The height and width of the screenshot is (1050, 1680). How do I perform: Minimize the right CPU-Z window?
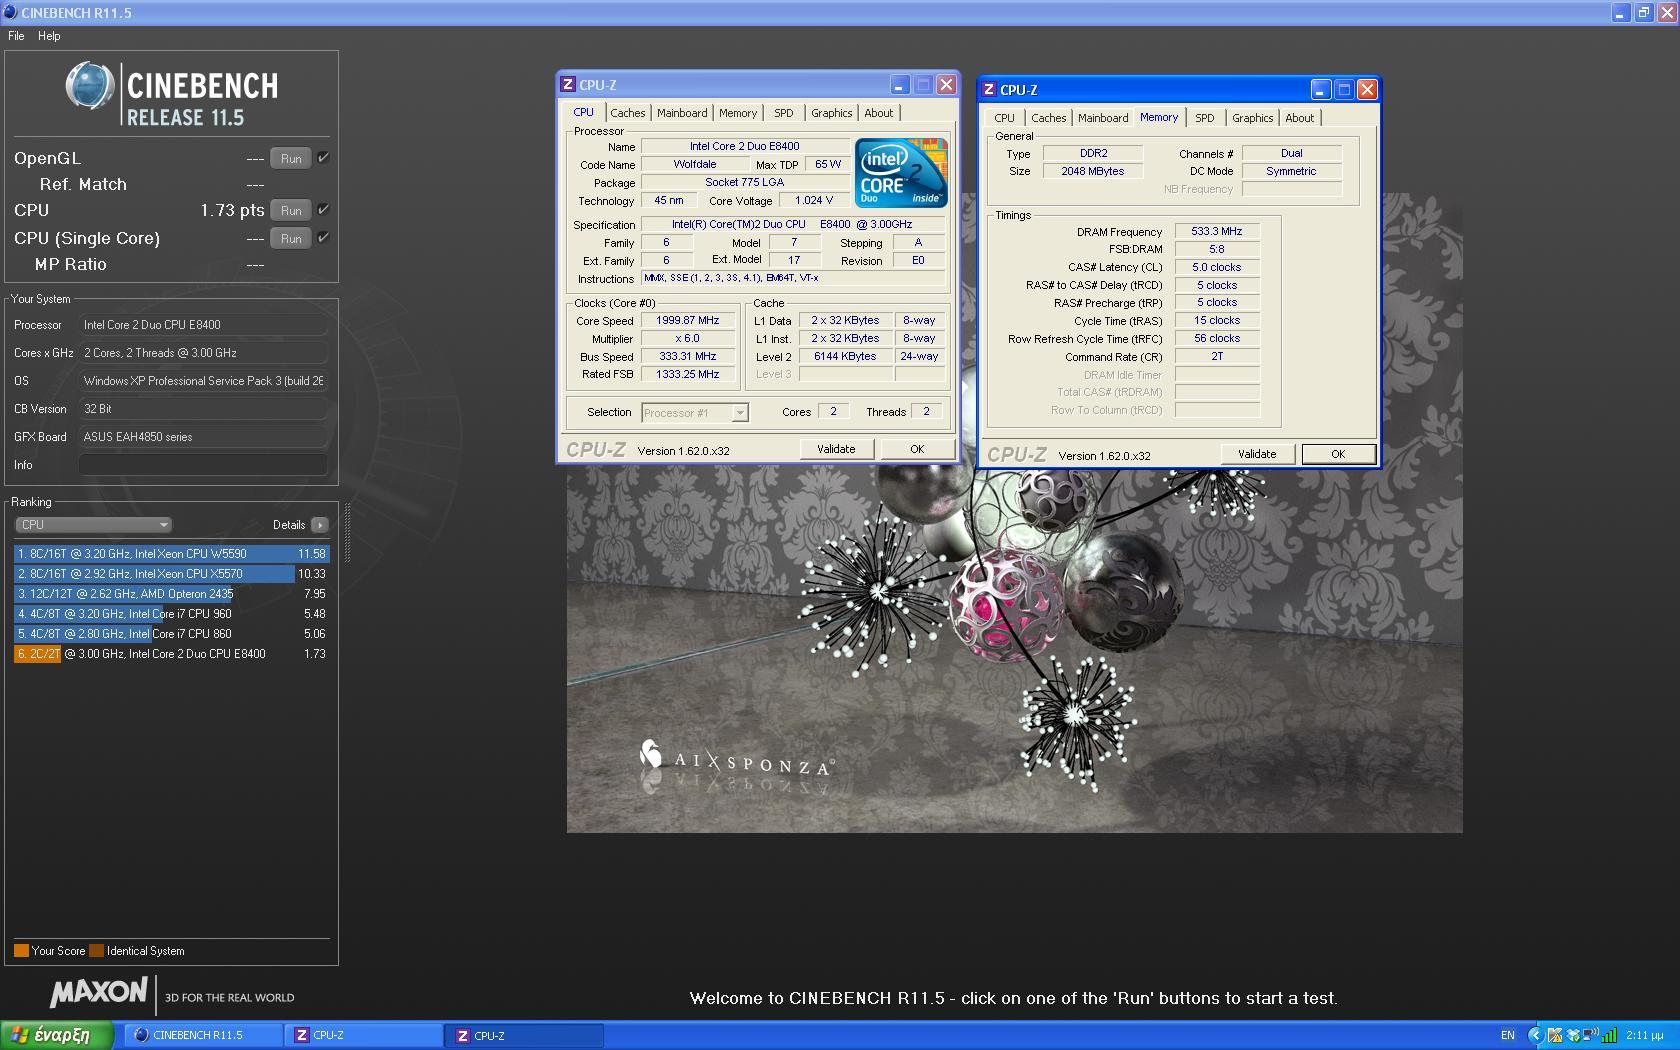point(1321,90)
